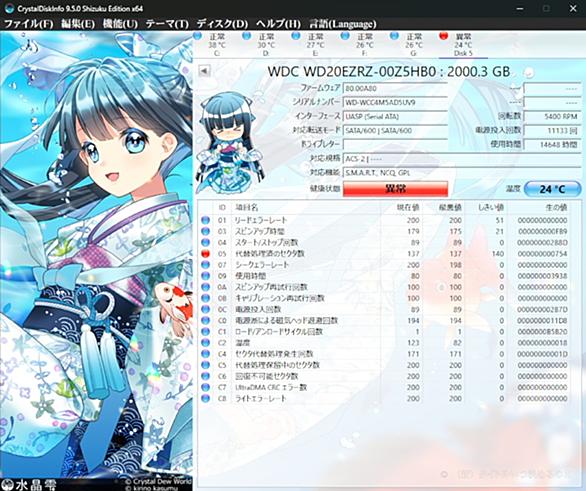Click status icon for C8 ライトエラーレート
Viewport: 586px width, 491px height.
point(205,398)
